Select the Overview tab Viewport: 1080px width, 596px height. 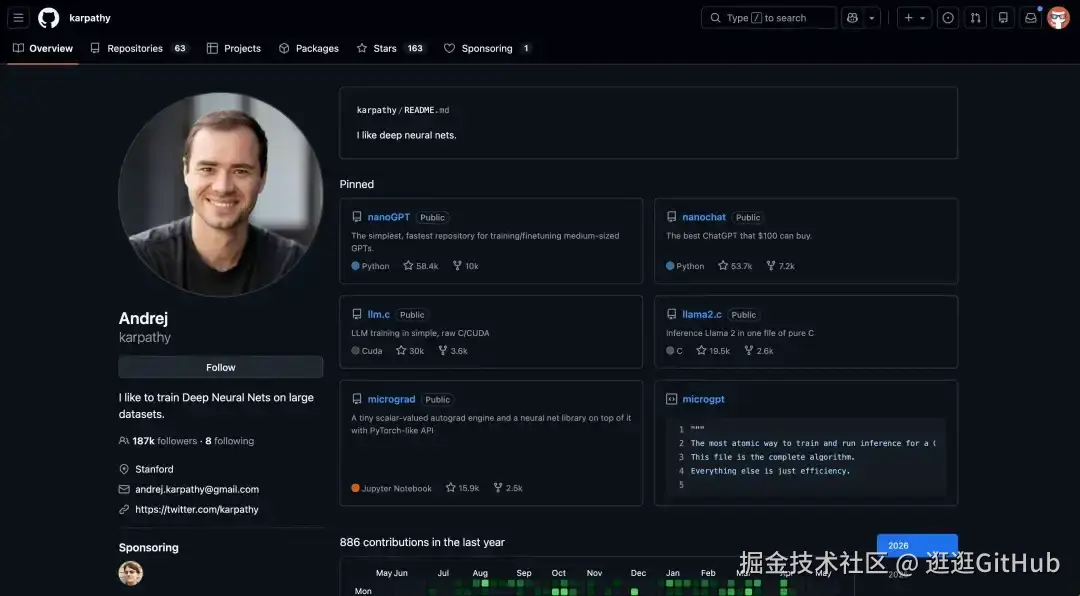click(x=43, y=48)
